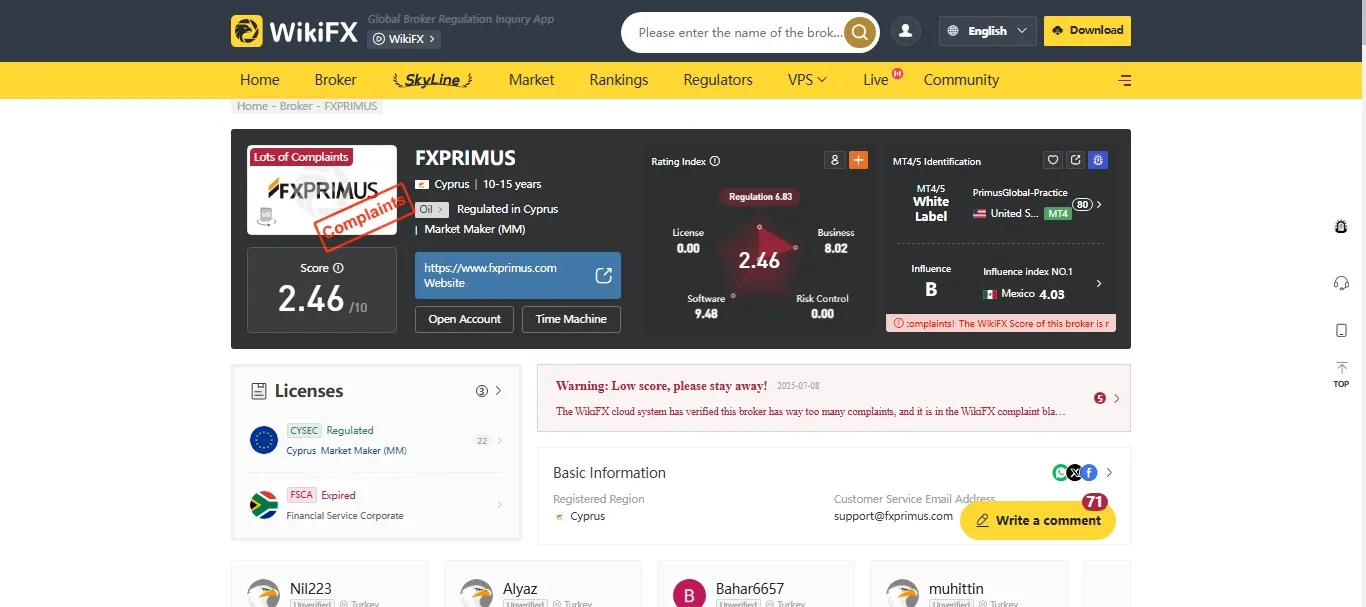Click the external link icon on website button
This screenshot has height=607, width=1366.
[603, 276]
